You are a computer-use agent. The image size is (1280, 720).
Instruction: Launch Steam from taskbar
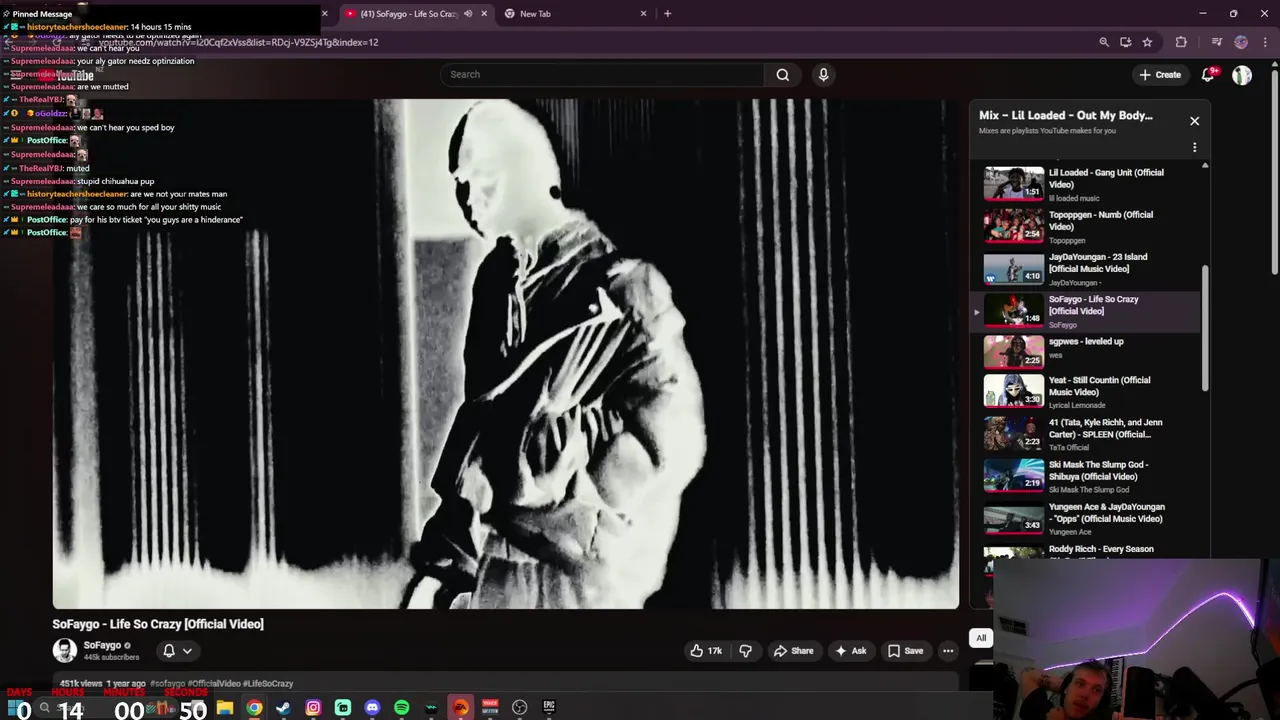coord(283,708)
